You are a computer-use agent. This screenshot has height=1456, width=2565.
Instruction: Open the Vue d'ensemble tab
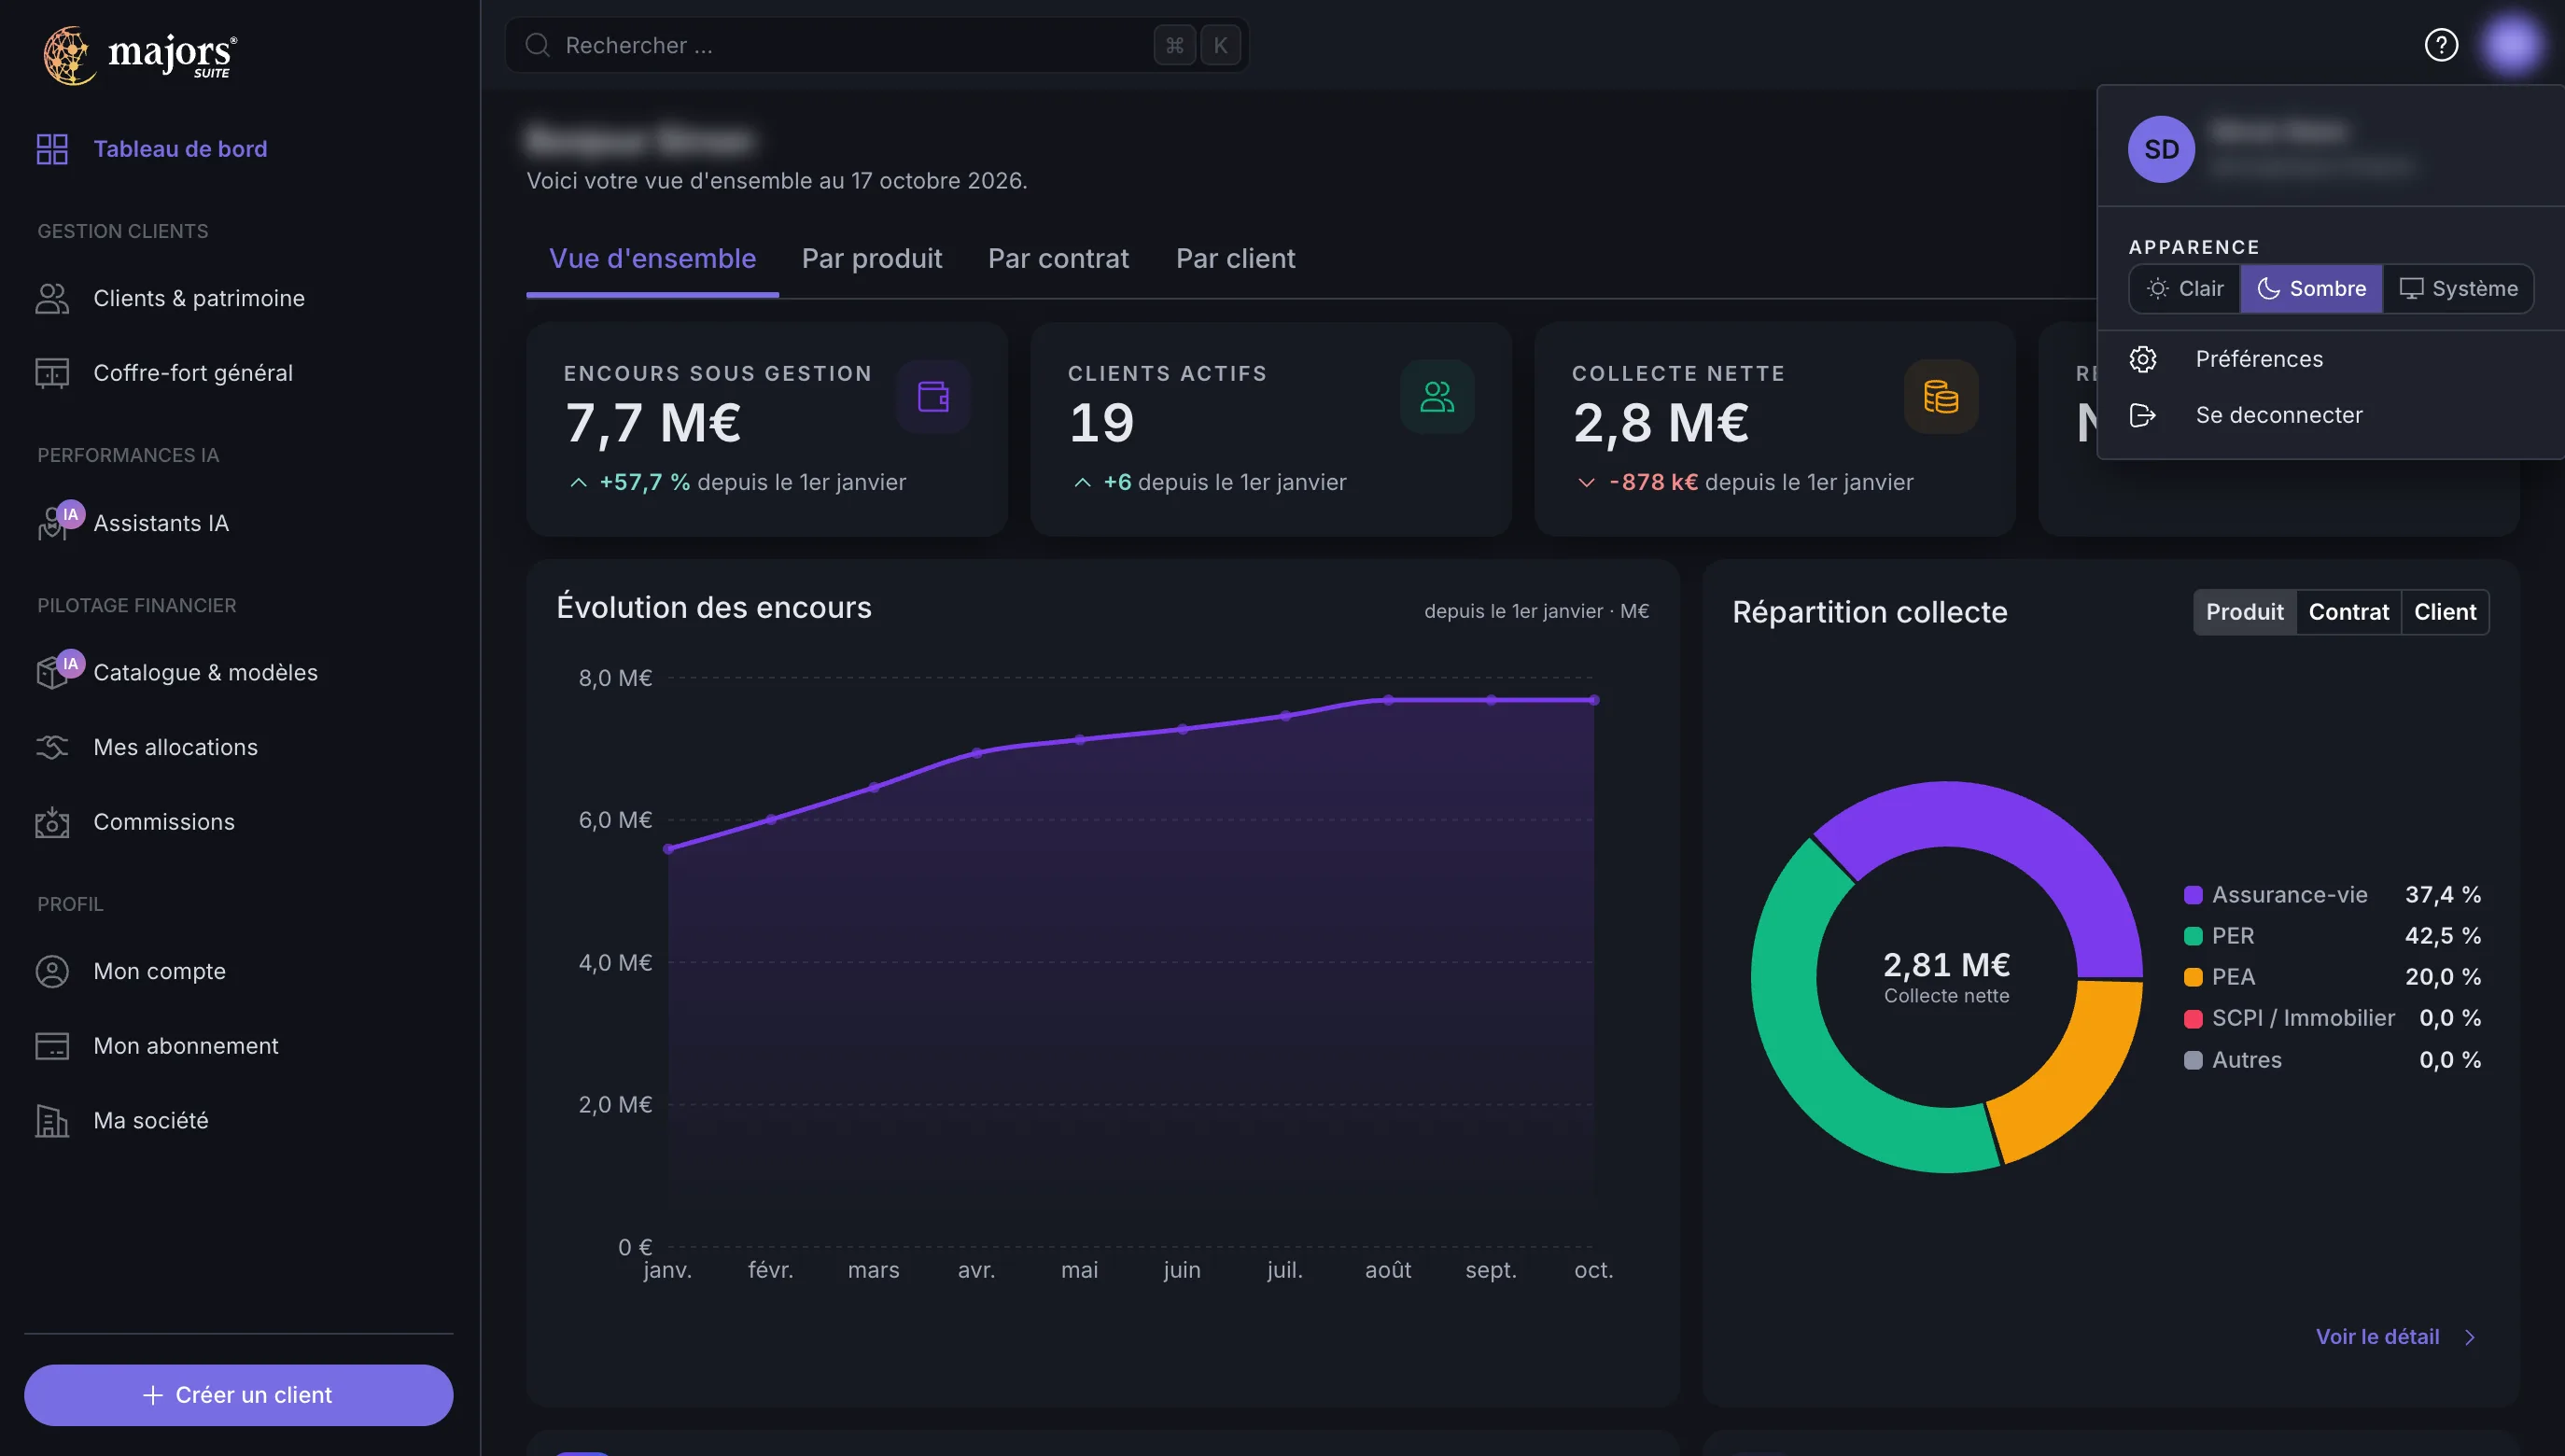click(652, 259)
